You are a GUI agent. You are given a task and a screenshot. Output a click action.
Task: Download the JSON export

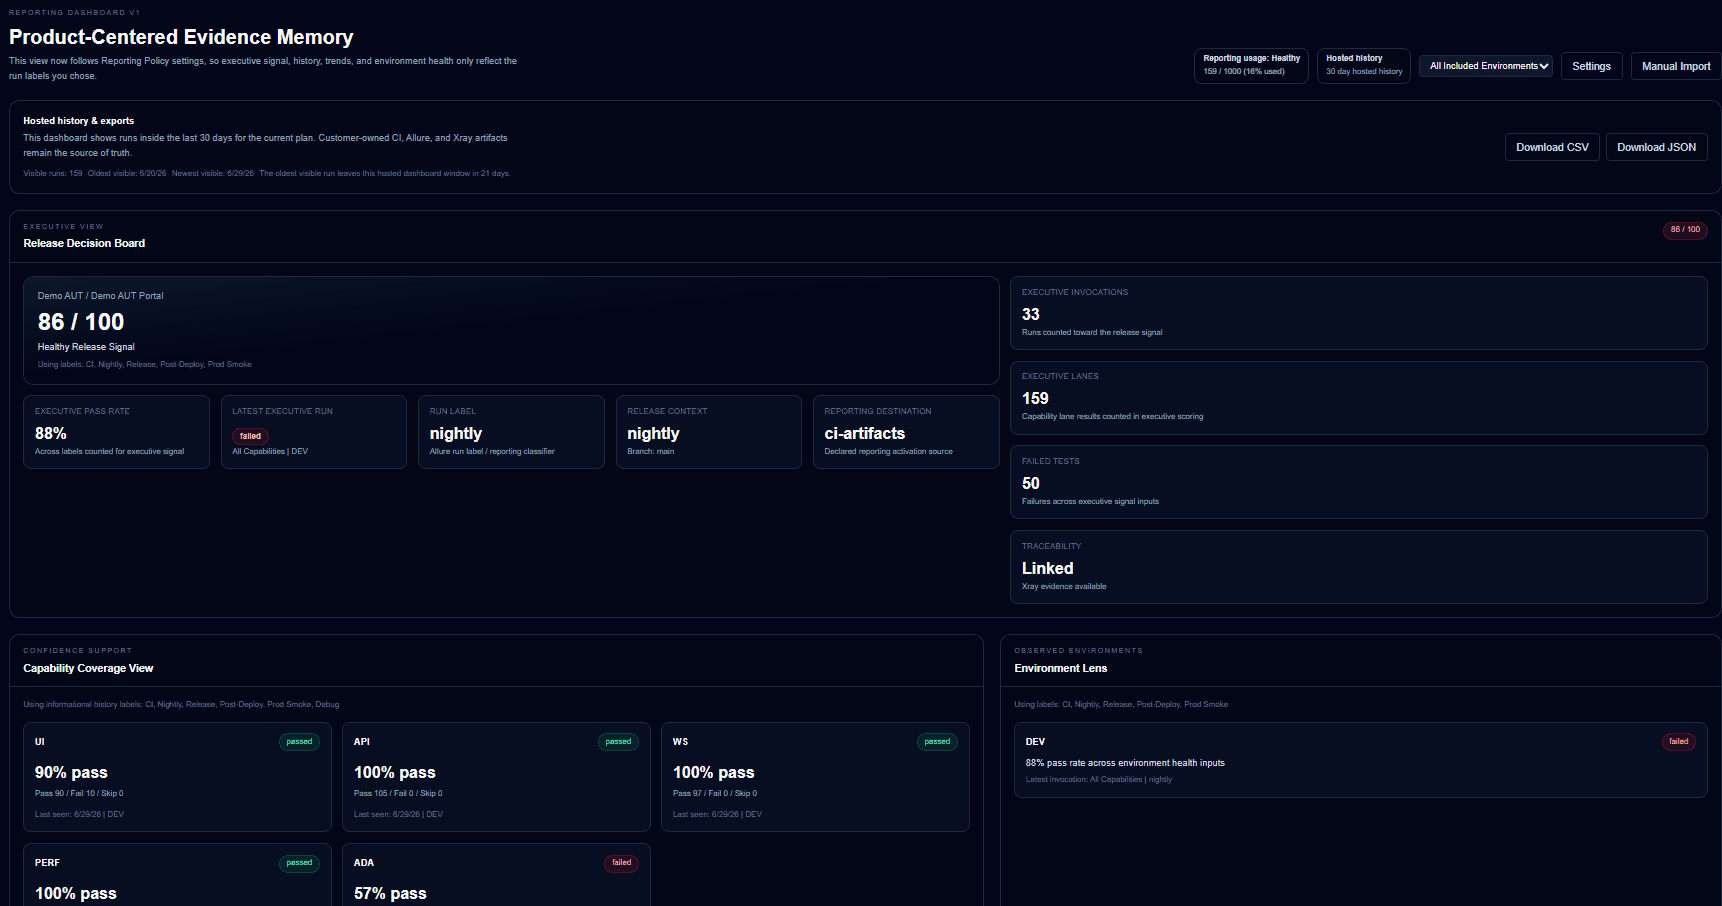tap(1656, 147)
